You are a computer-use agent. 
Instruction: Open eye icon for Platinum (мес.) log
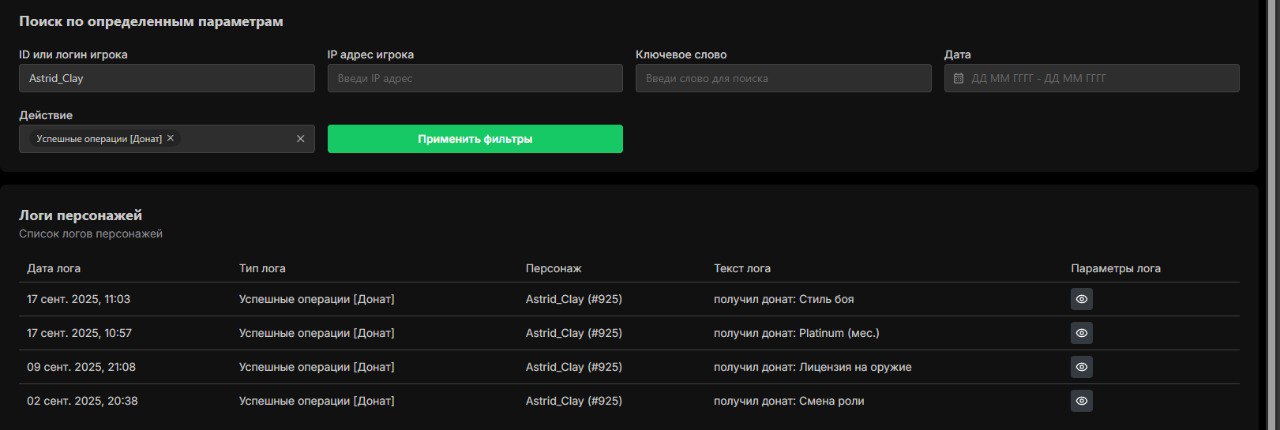click(x=1081, y=333)
